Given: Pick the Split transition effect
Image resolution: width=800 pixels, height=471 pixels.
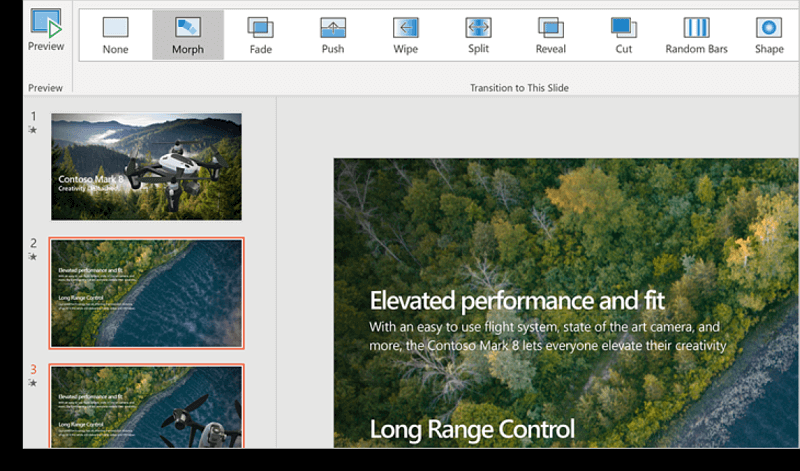Looking at the screenshot, I should tap(478, 34).
